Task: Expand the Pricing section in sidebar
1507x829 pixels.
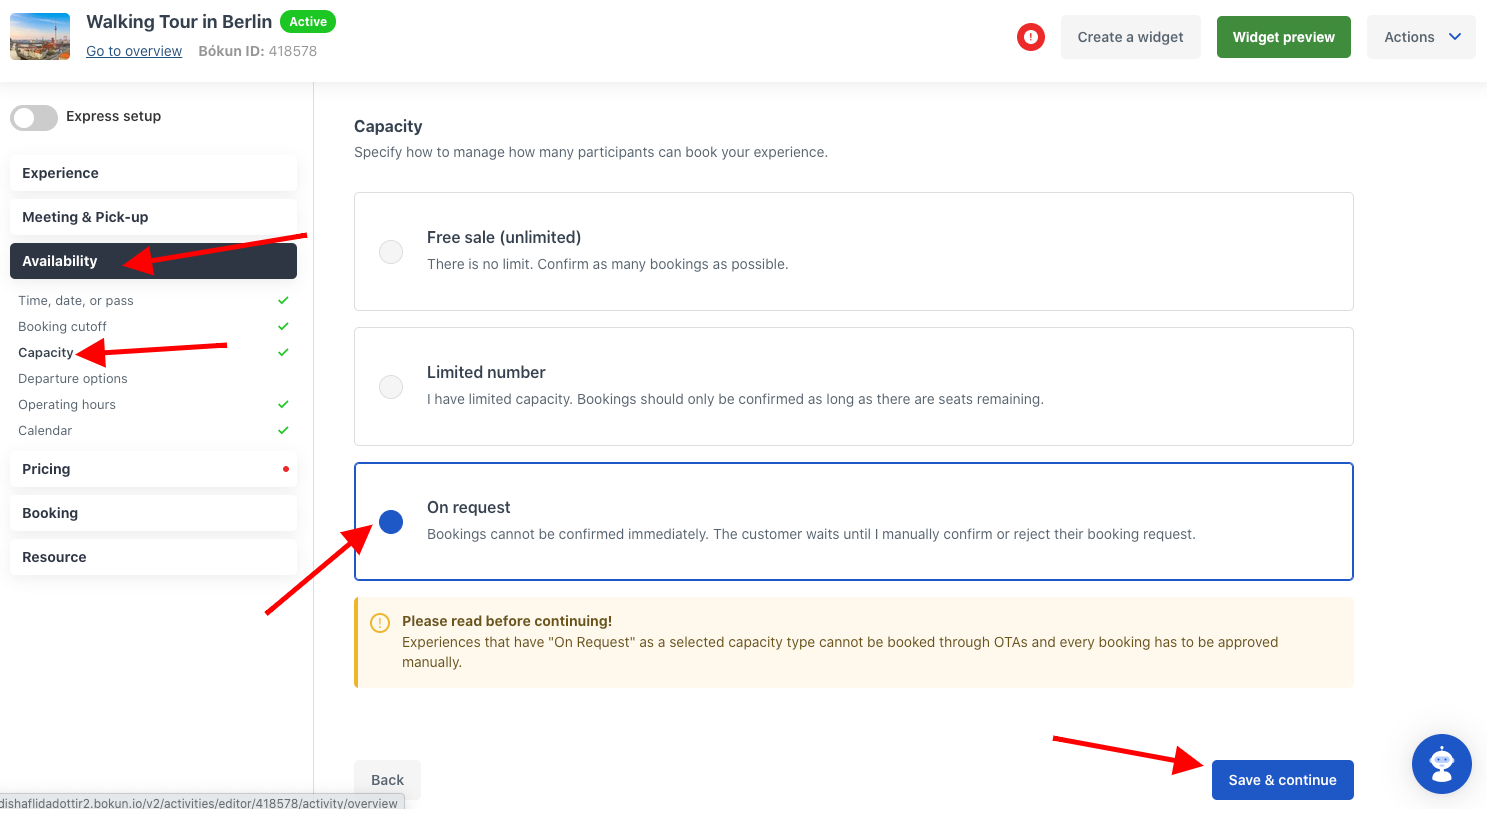Action: point(153,469)
